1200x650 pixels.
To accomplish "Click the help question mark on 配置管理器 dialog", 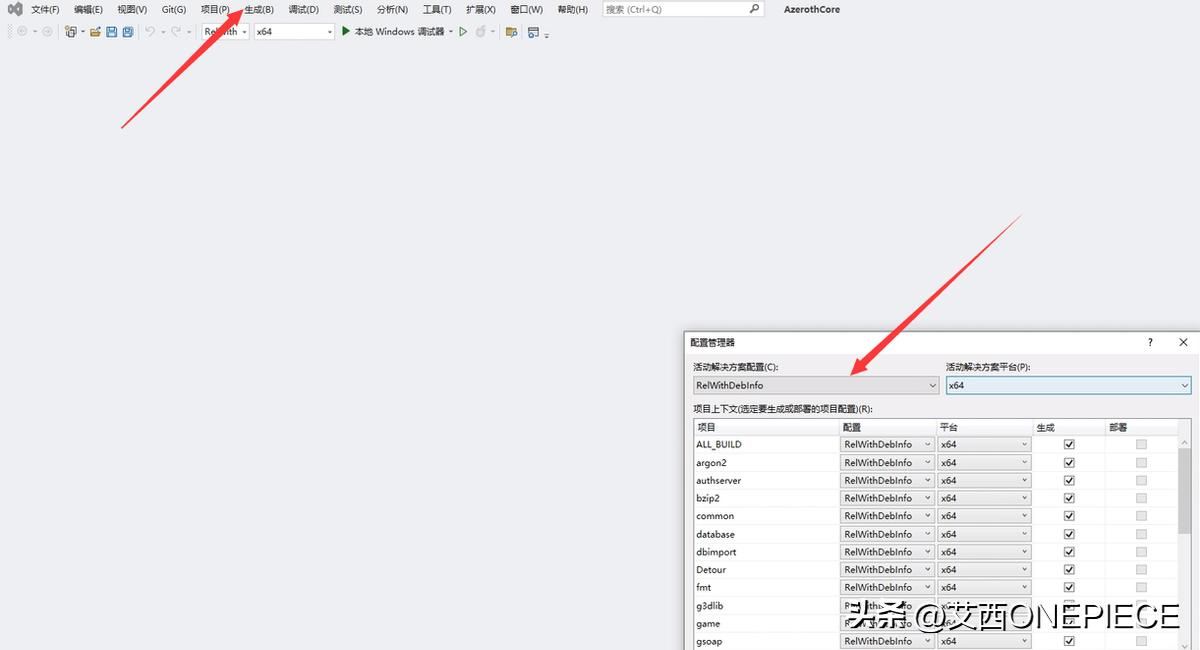I will (1149, 342).
